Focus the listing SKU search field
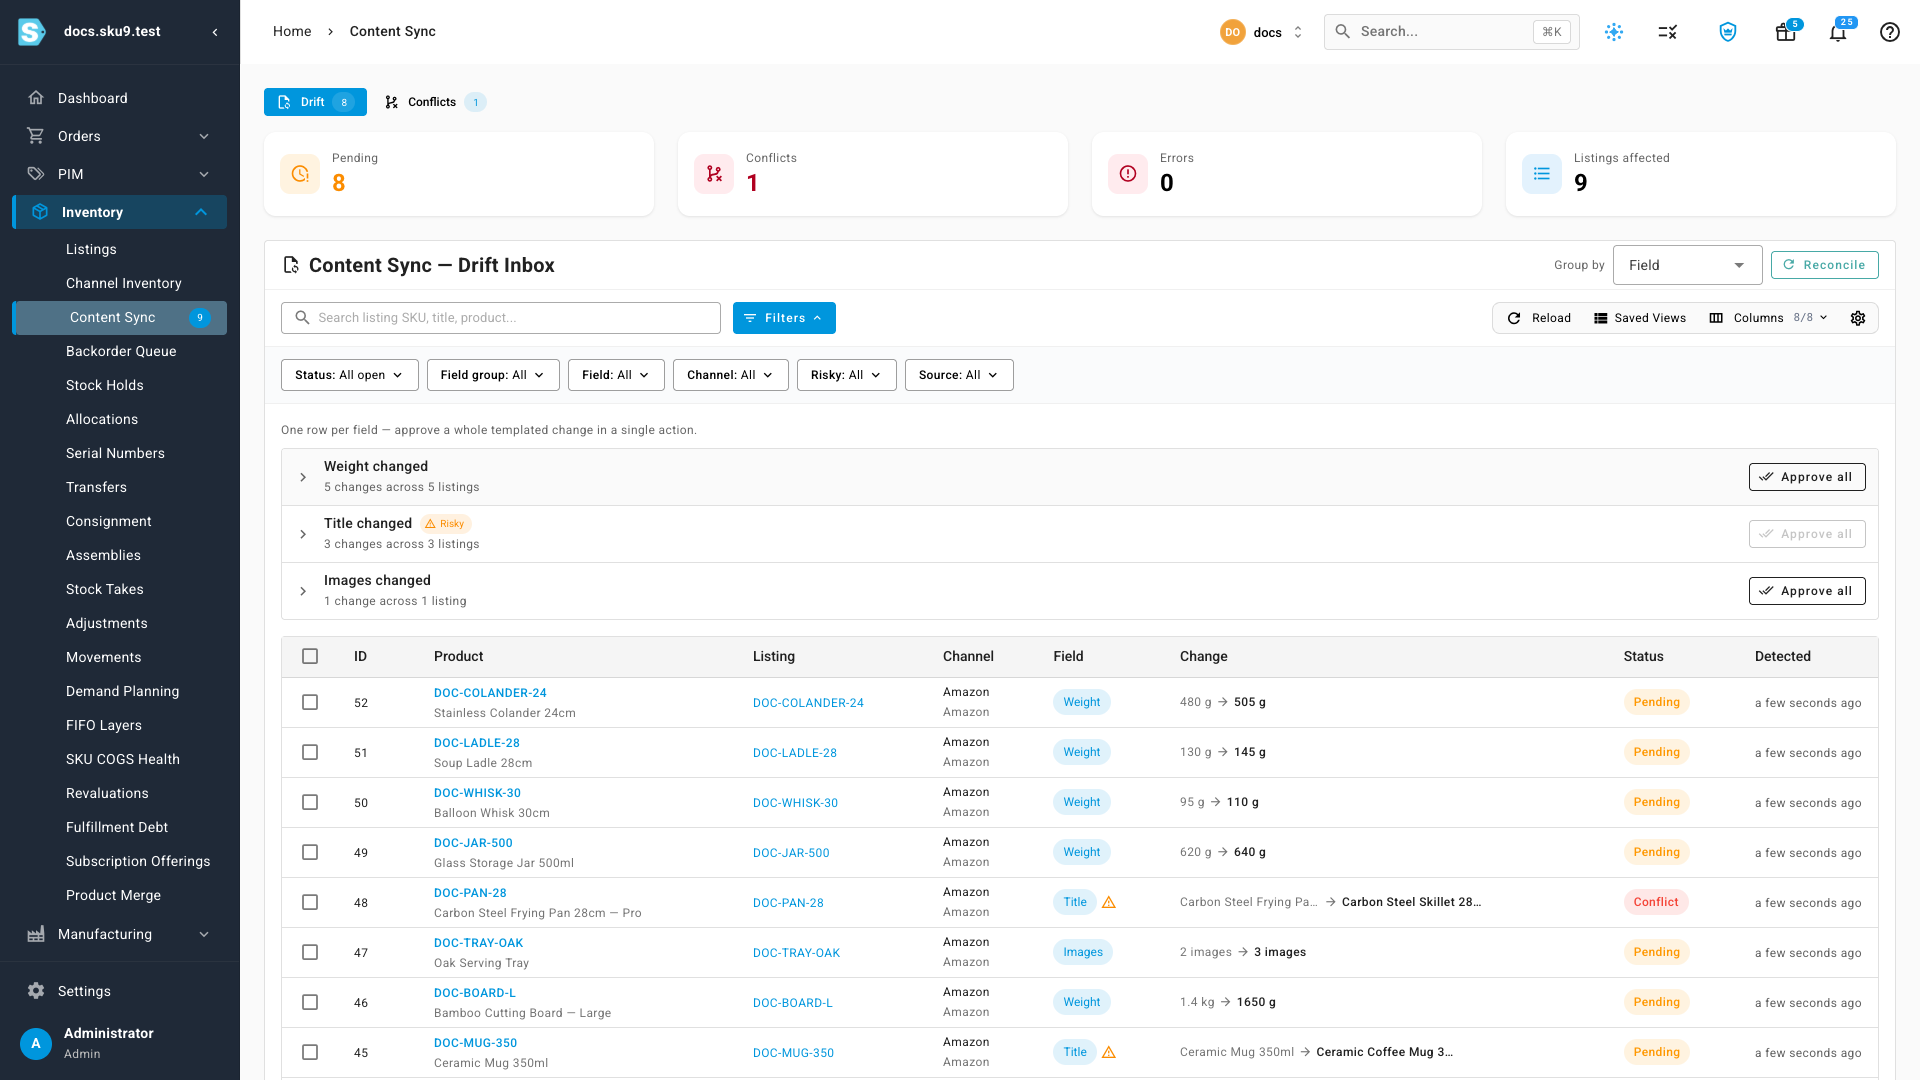The width and height of the screenshot is (1920, 1080). pyautogui.click(x=501, y=318)
